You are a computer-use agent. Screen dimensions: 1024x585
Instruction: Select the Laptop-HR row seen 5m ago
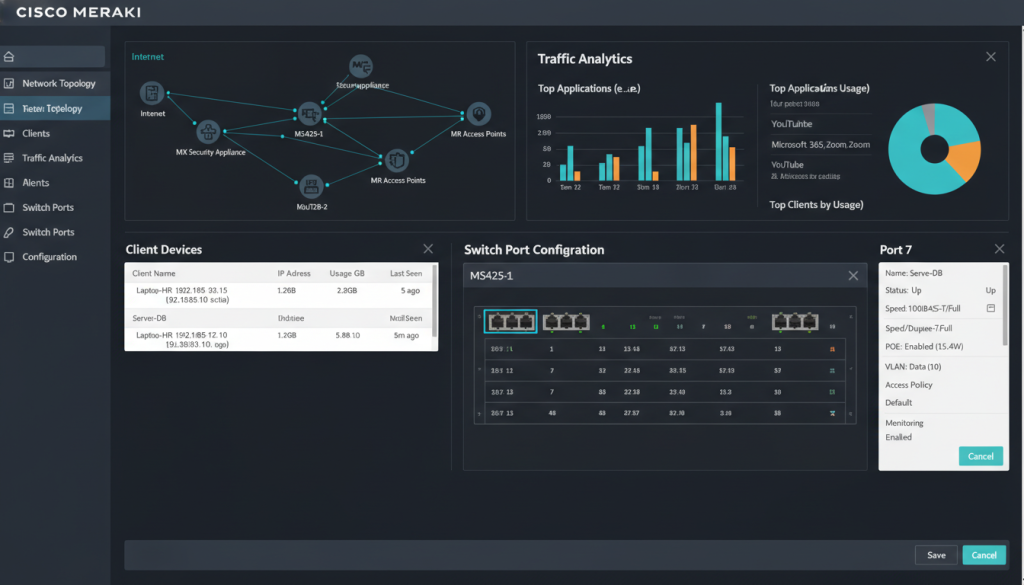pyautogui.click(x=279, y=340)
